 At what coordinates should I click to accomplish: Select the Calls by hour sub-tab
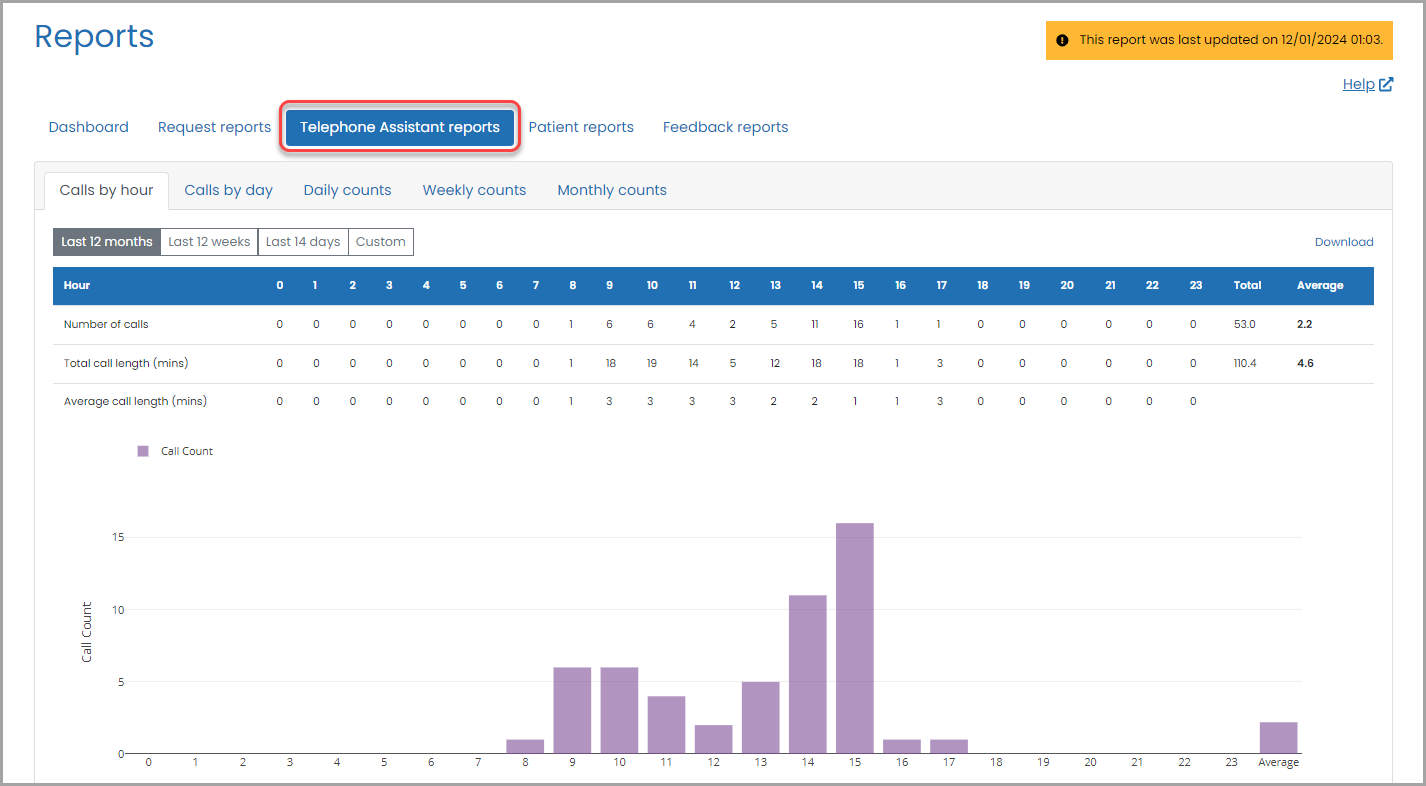[x=106, y=190]
